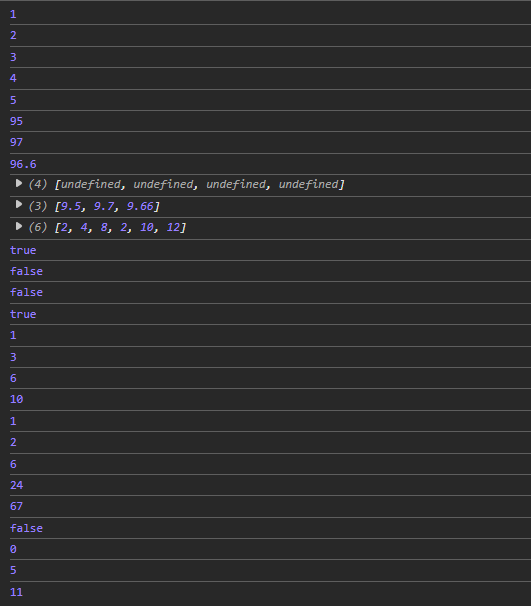Select the 96.6 console output
This screenshot has width=531, height=606.
point(23,164)
